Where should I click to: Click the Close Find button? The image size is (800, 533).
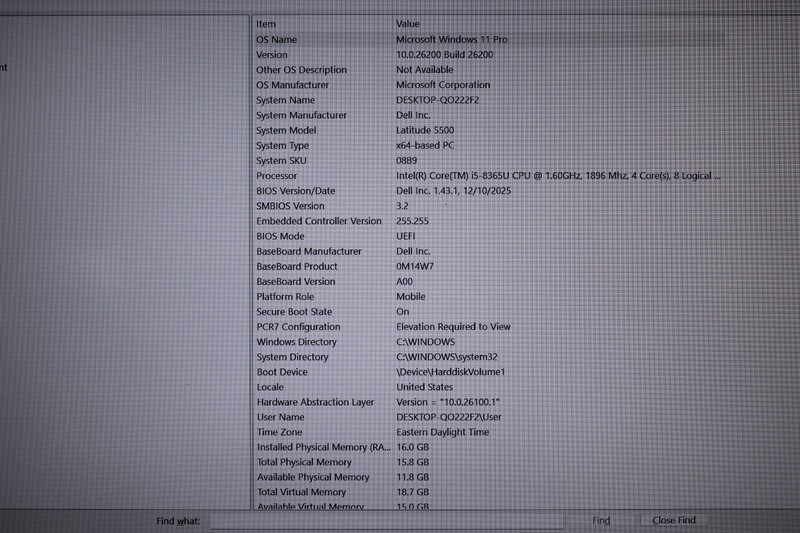673,520
